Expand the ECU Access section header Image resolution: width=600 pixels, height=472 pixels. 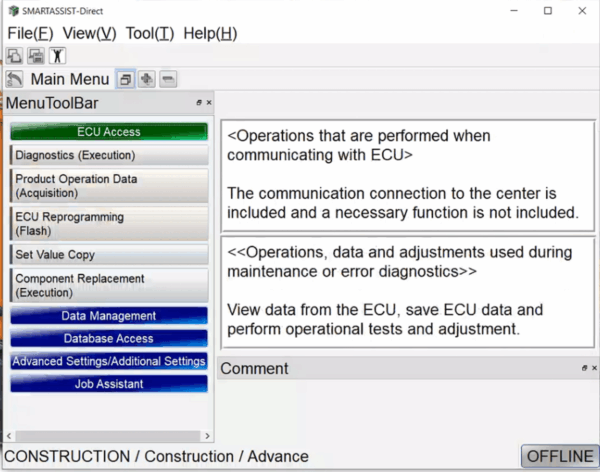tap(109, 132)
